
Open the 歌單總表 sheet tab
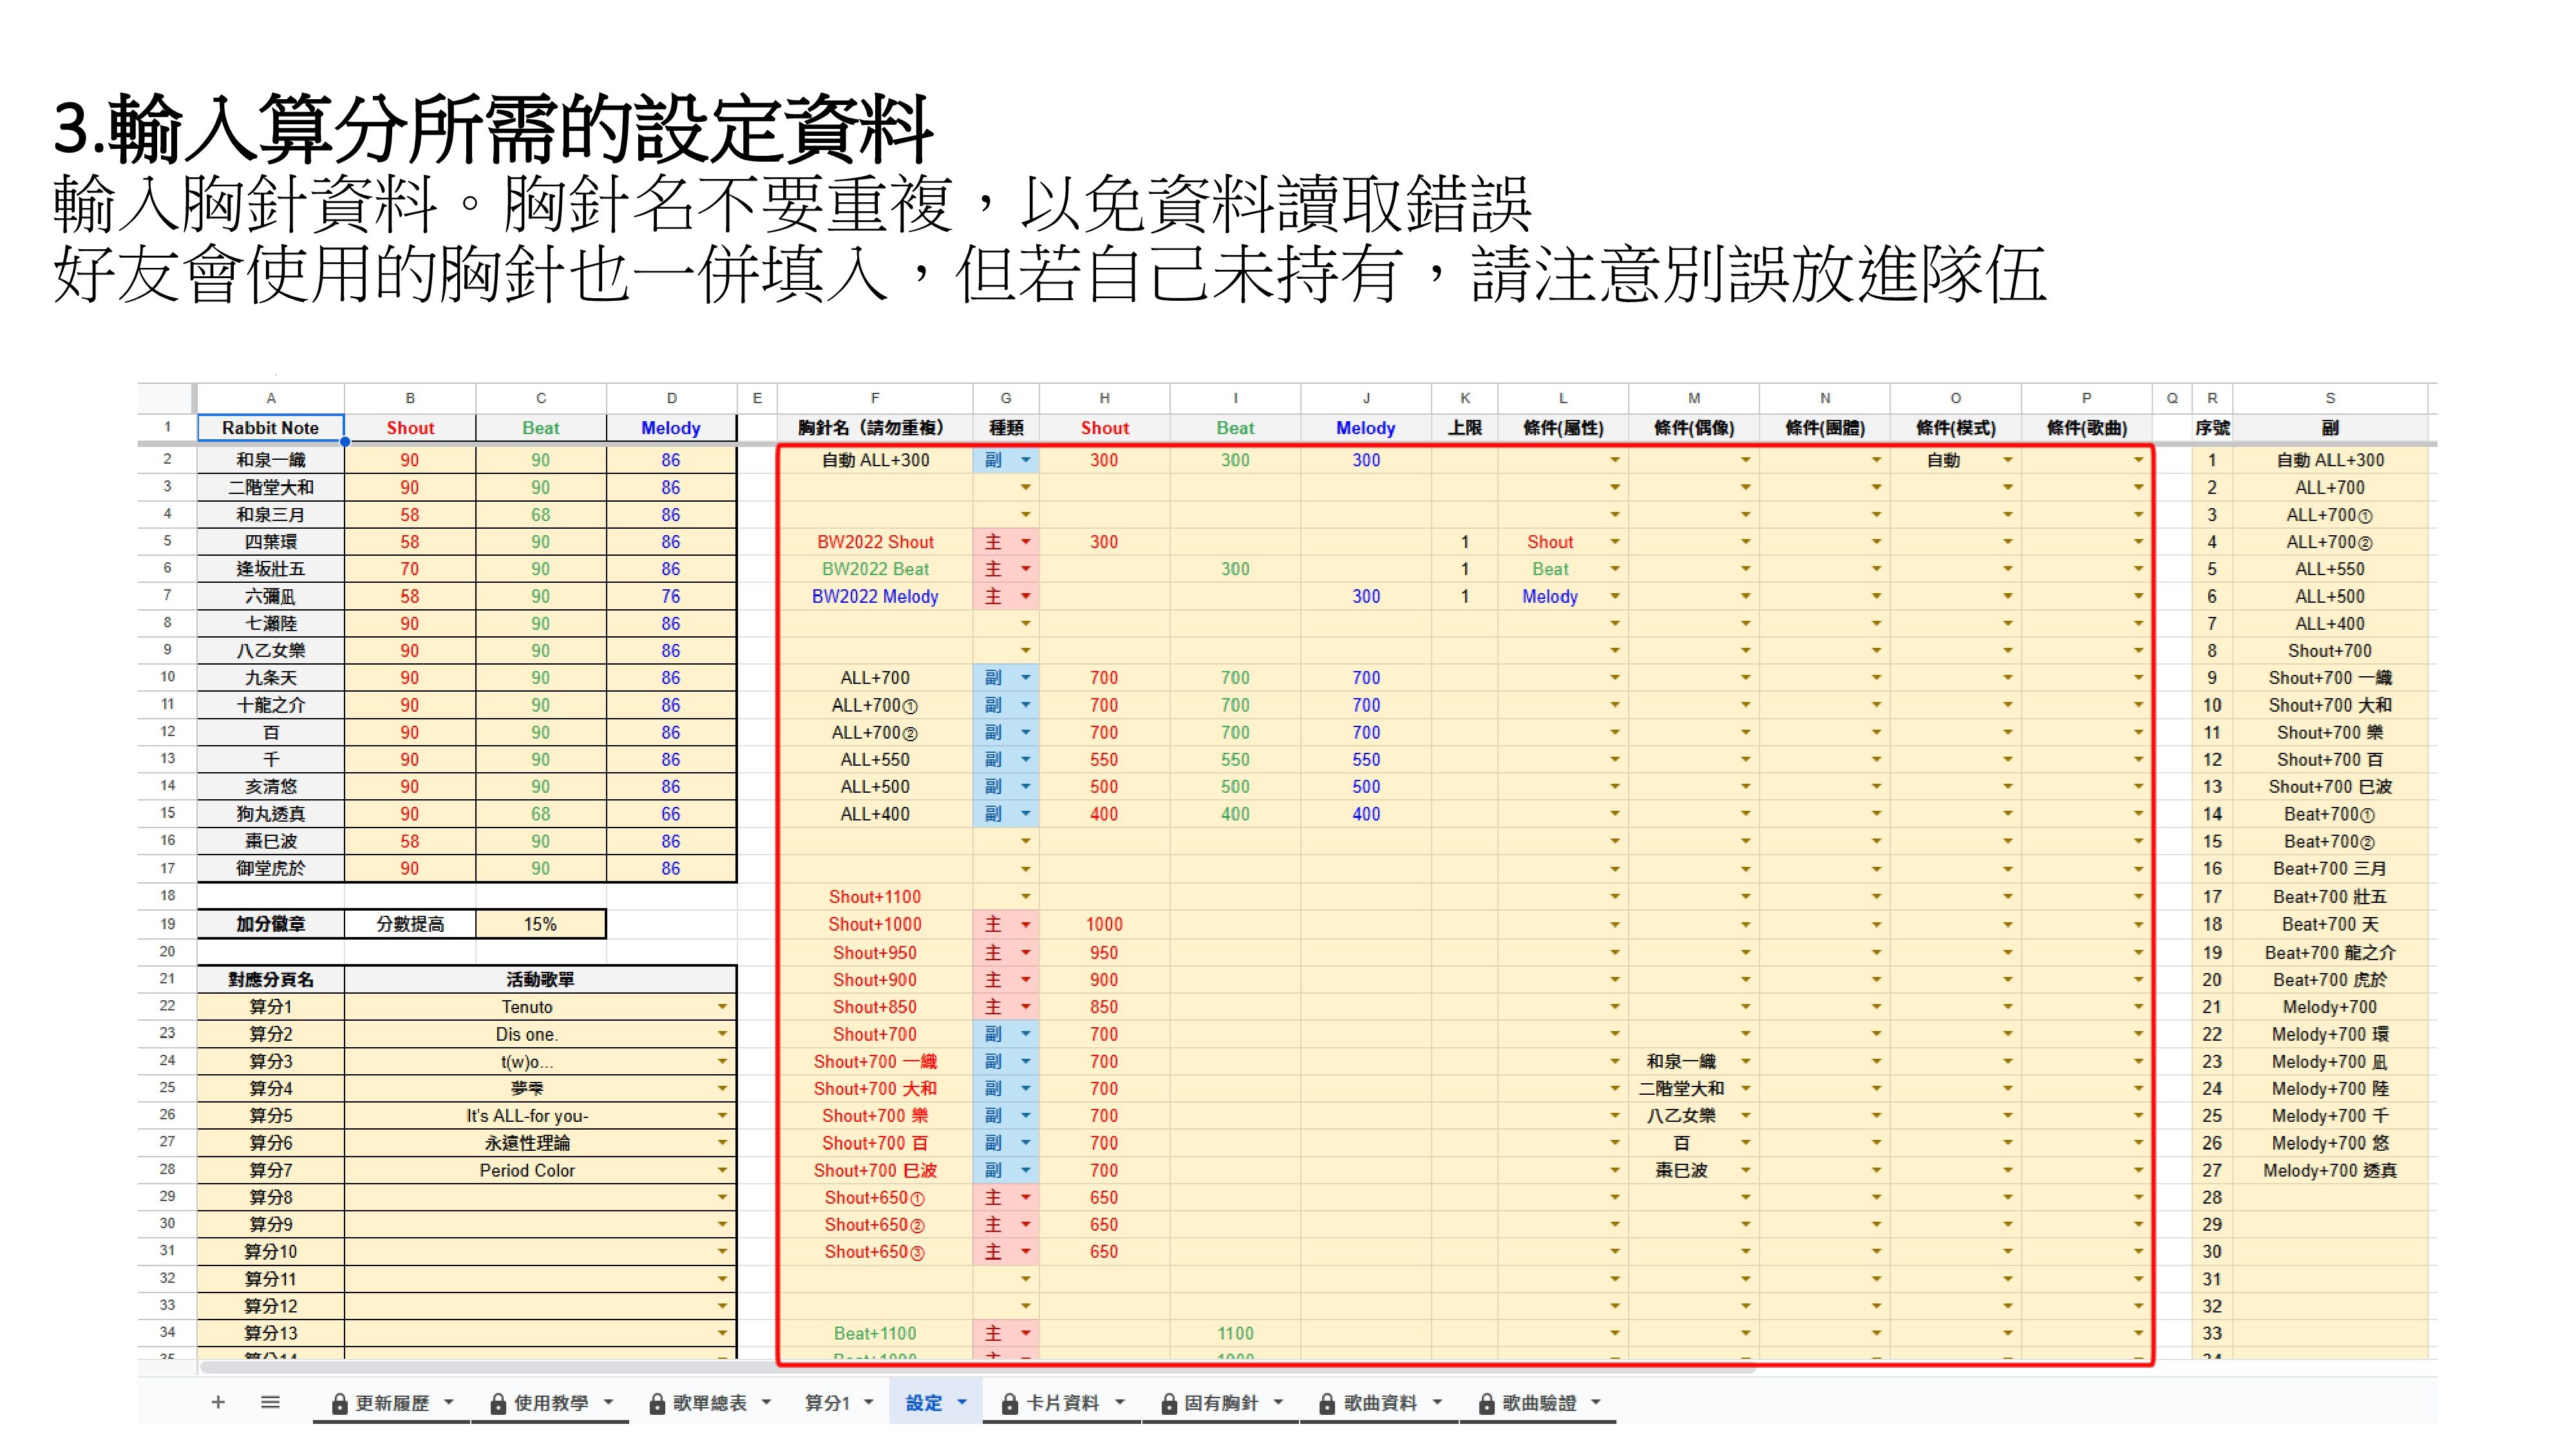(x=709, y=1403)
